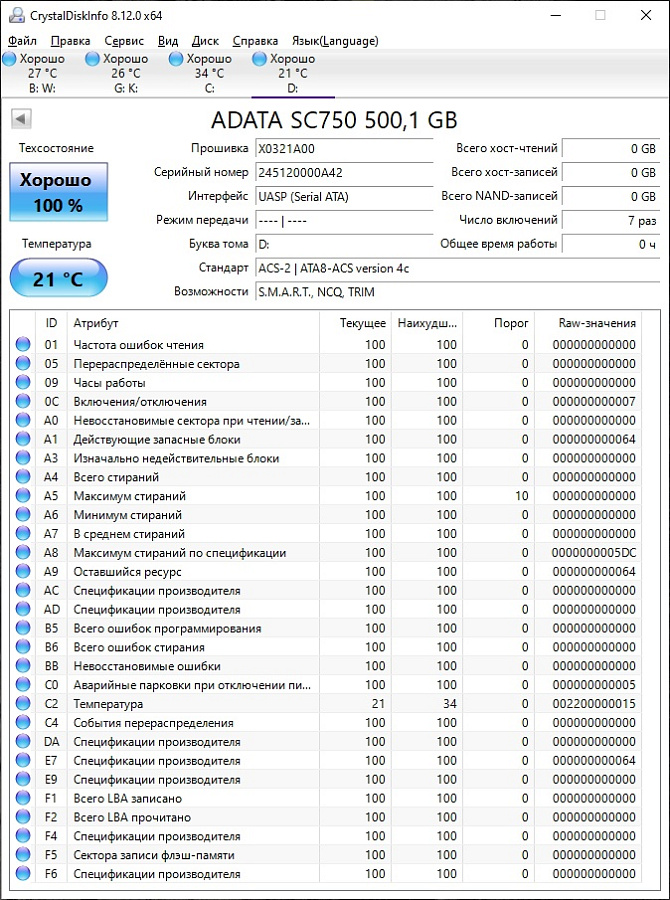Click the CrystalDiskInfo title bar app icon
This screenshot has height=900, width=670.
pyautogui.click(x=17, y=15)
